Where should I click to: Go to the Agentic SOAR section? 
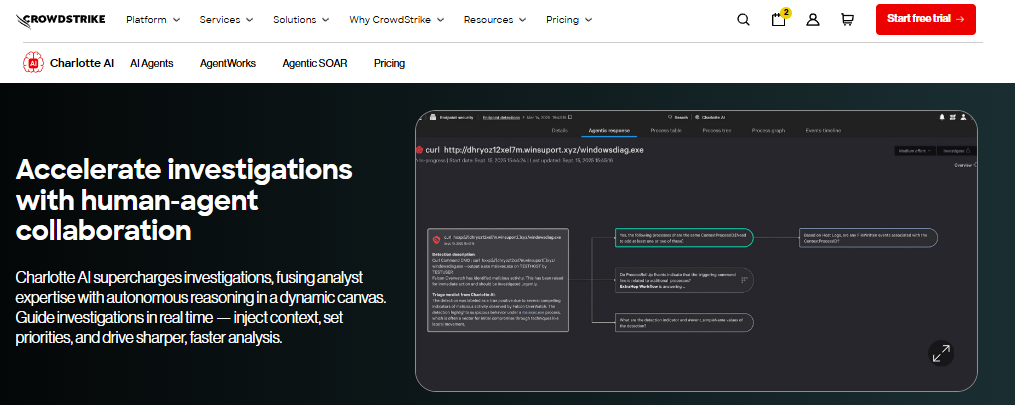click(x=315, y=63)
